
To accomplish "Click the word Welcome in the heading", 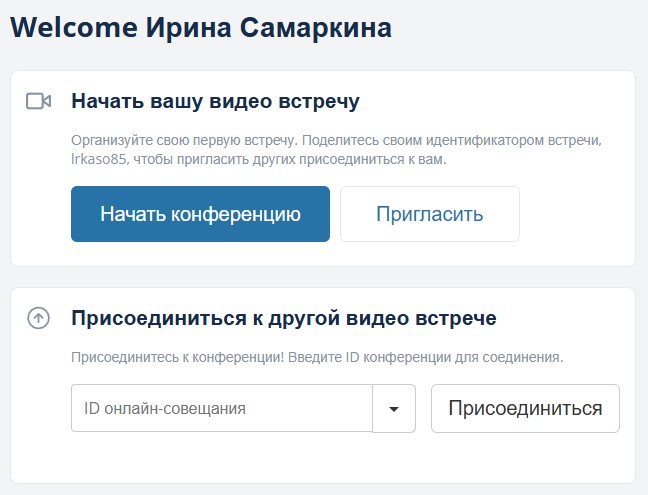I will (x=71, y=28).
